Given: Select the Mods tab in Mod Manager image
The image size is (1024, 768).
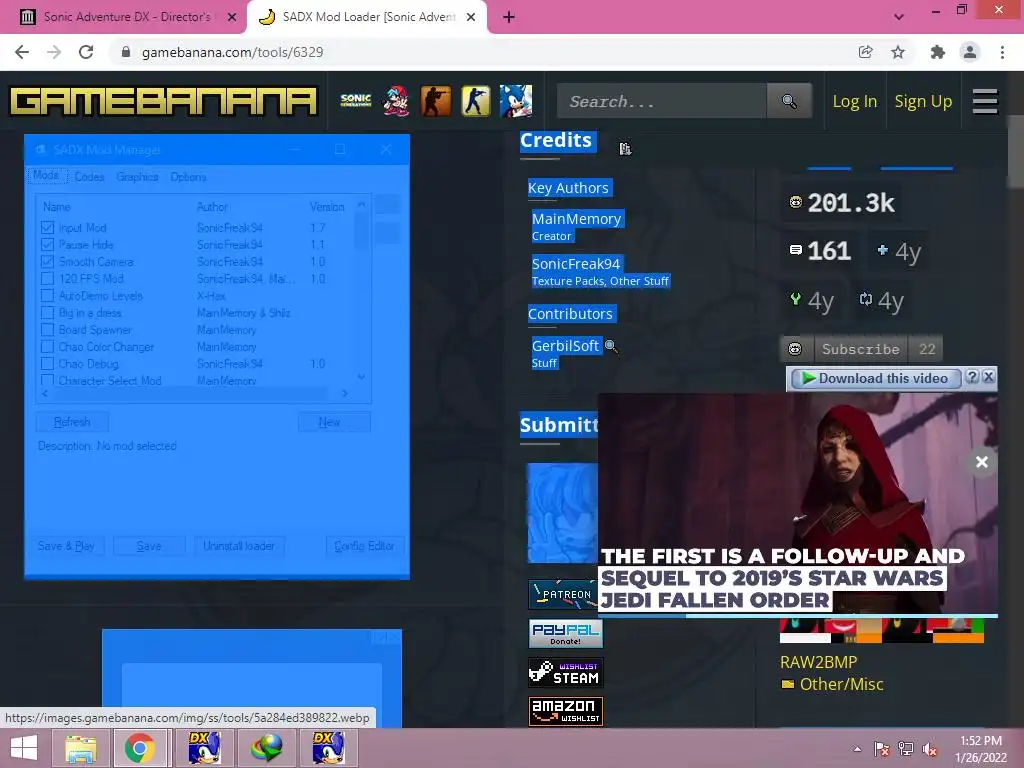Looking at the screenshot, I should pos(46,176).
